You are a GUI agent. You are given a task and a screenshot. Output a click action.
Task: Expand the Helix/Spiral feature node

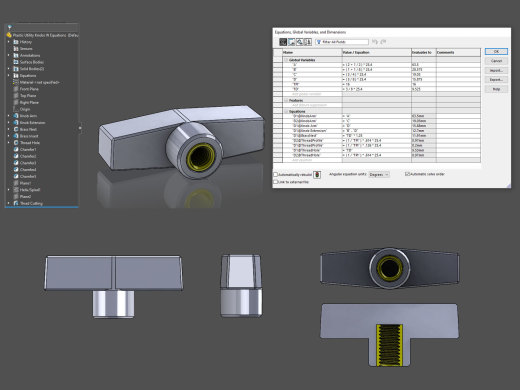9,190
